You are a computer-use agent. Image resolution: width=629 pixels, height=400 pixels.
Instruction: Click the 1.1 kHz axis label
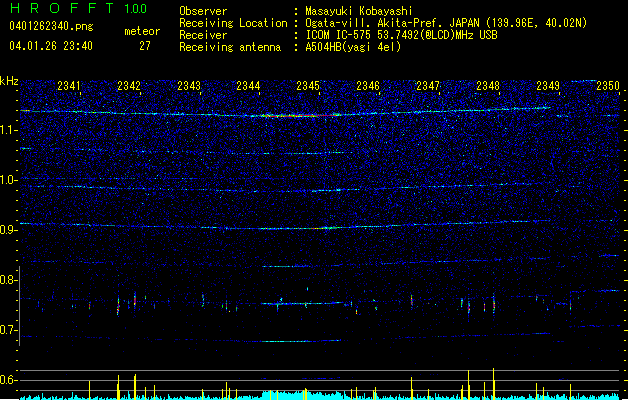coord(9,130)
